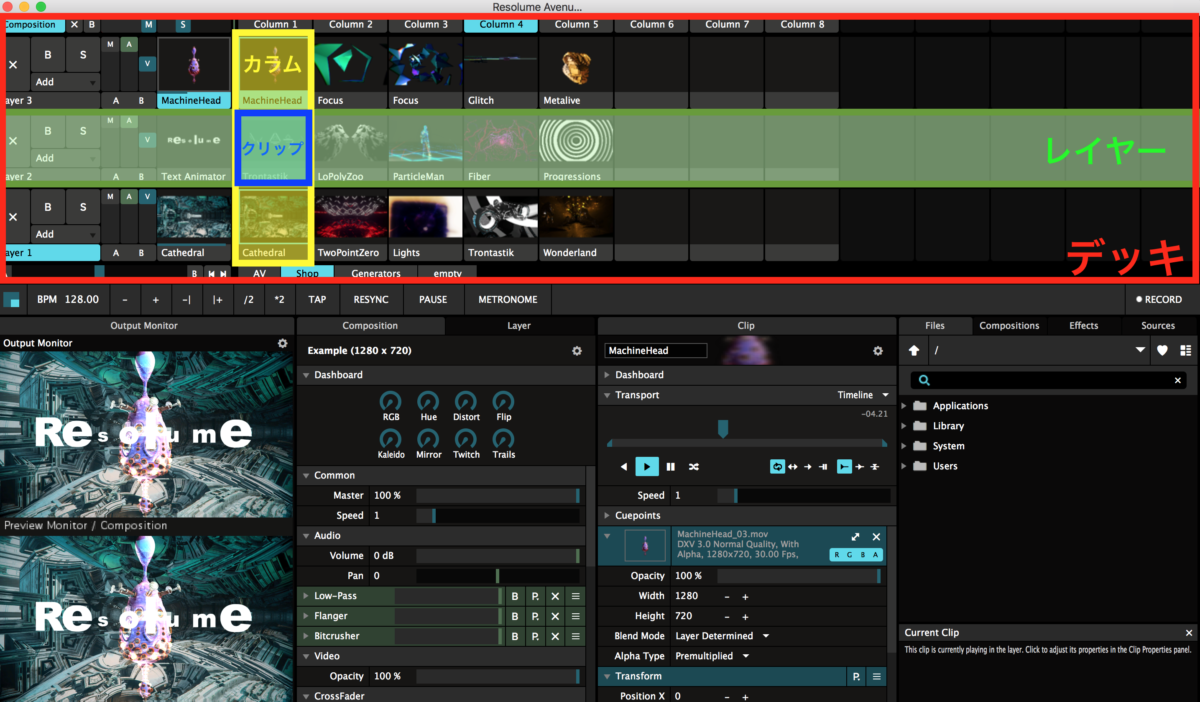The width and height of the screenshot is (1200, 702).
Task: Bypass the Low-Pass effect with B
Action: (515, 596)
